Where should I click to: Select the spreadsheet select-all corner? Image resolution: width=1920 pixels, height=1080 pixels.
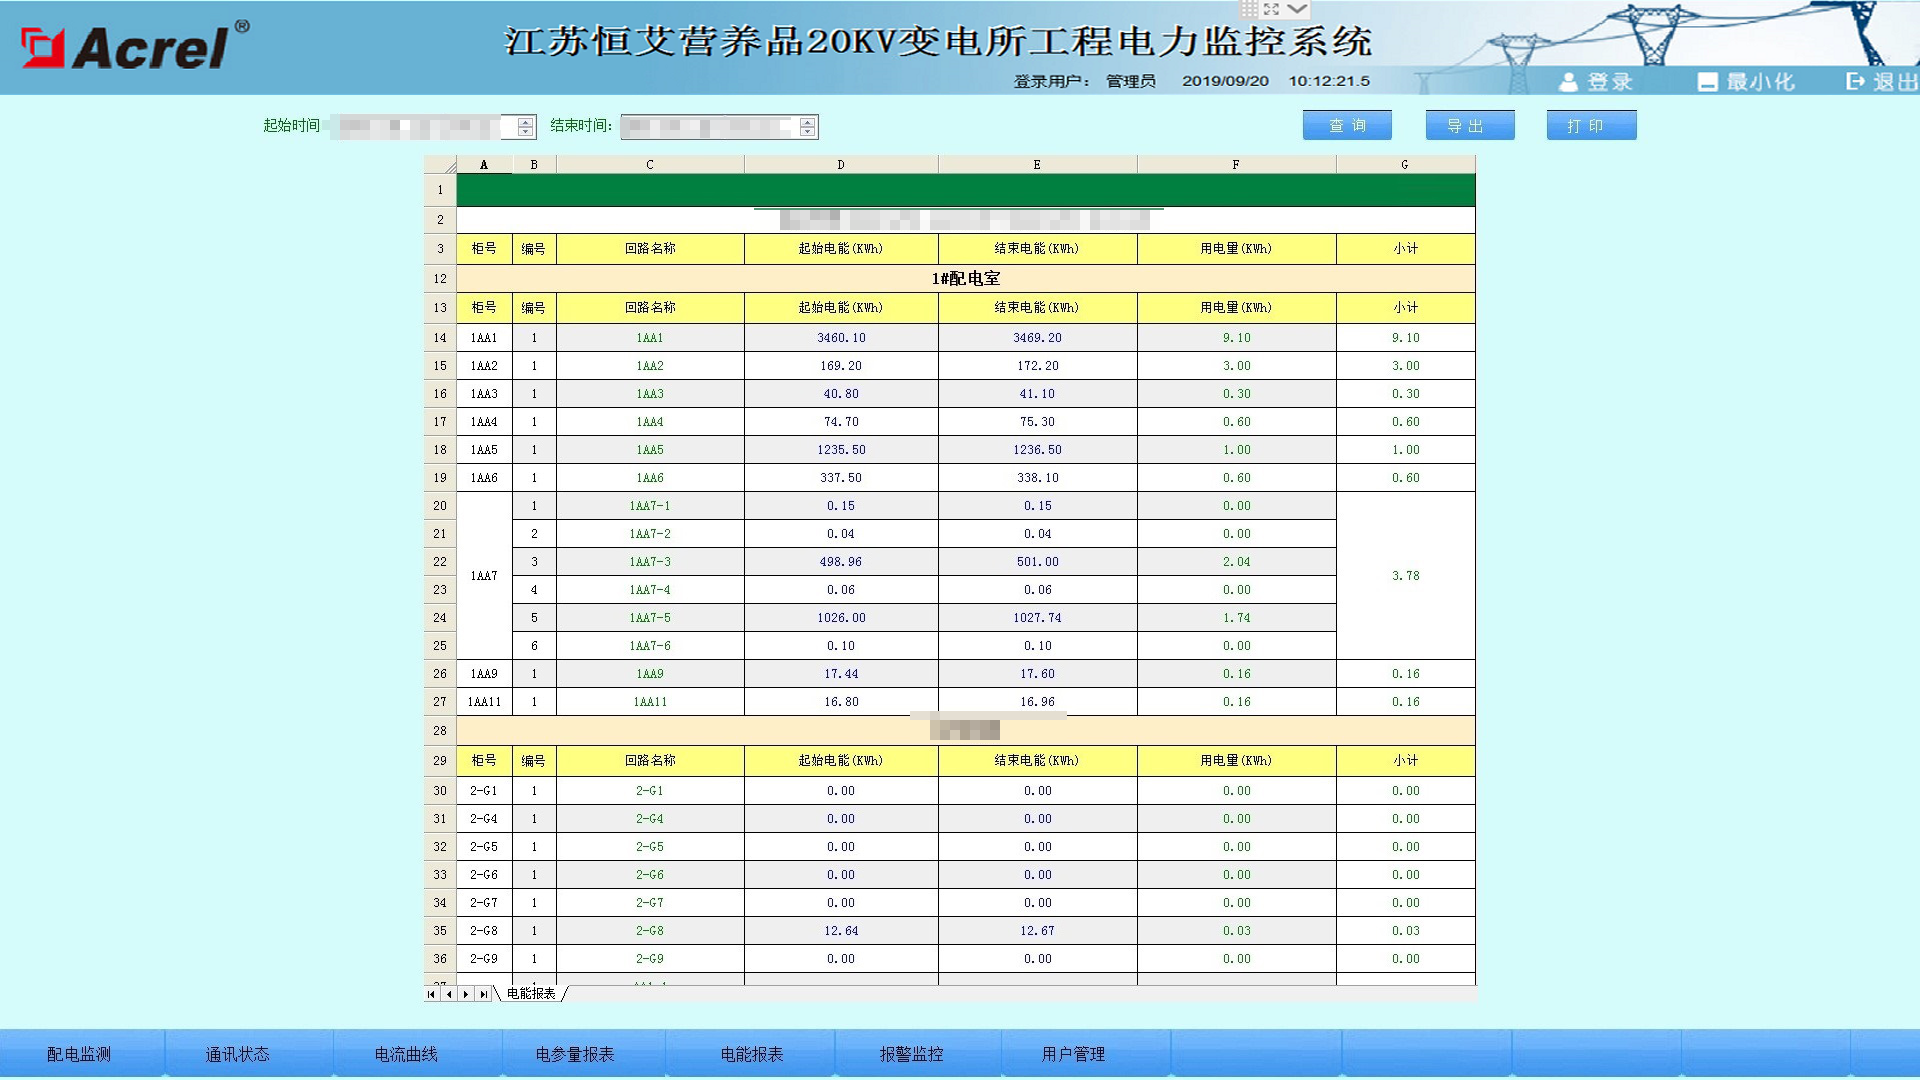[x=440, y=165]
